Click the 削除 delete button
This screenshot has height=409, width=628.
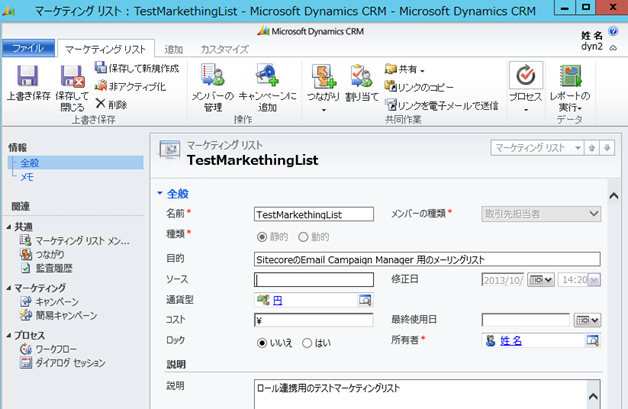pos(111,105)
